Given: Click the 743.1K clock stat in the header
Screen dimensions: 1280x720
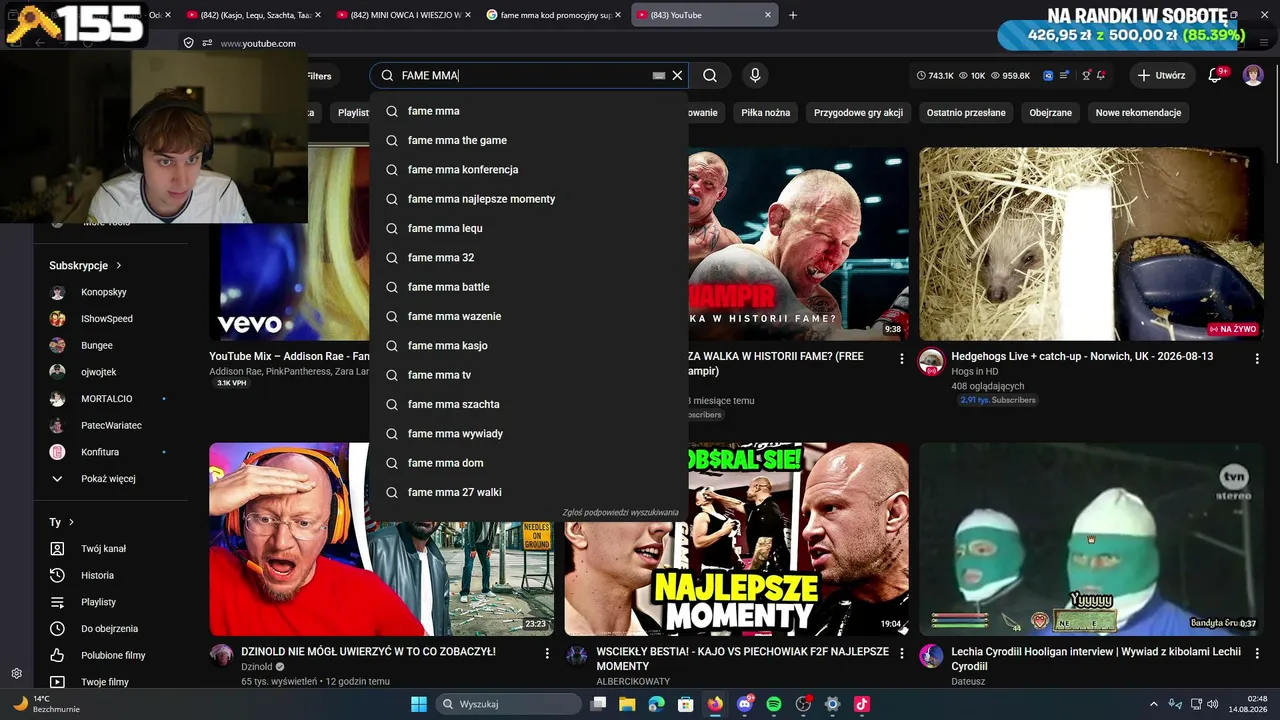Looking at the screenshot, I should tap(935, 75).
